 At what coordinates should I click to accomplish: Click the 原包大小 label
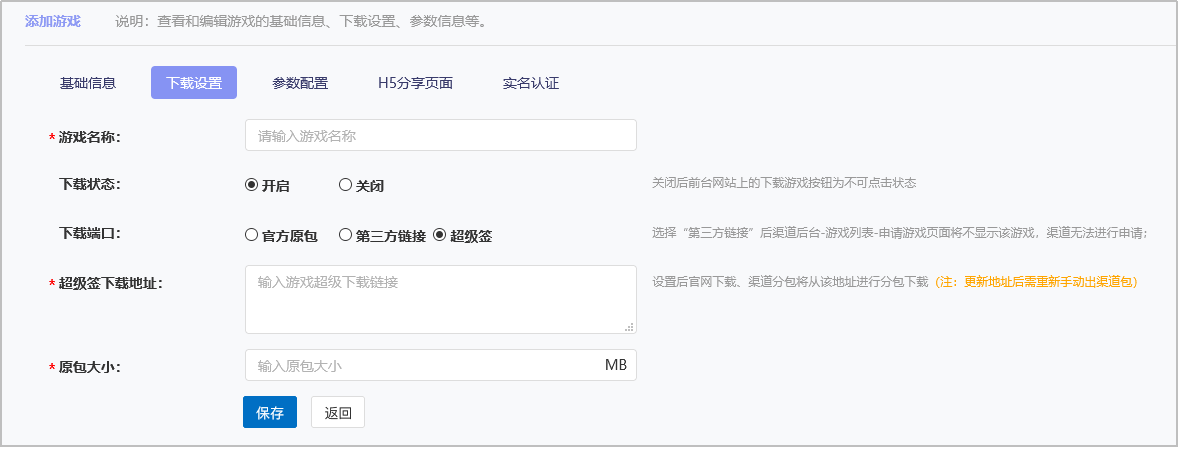[x=90, y=368]
